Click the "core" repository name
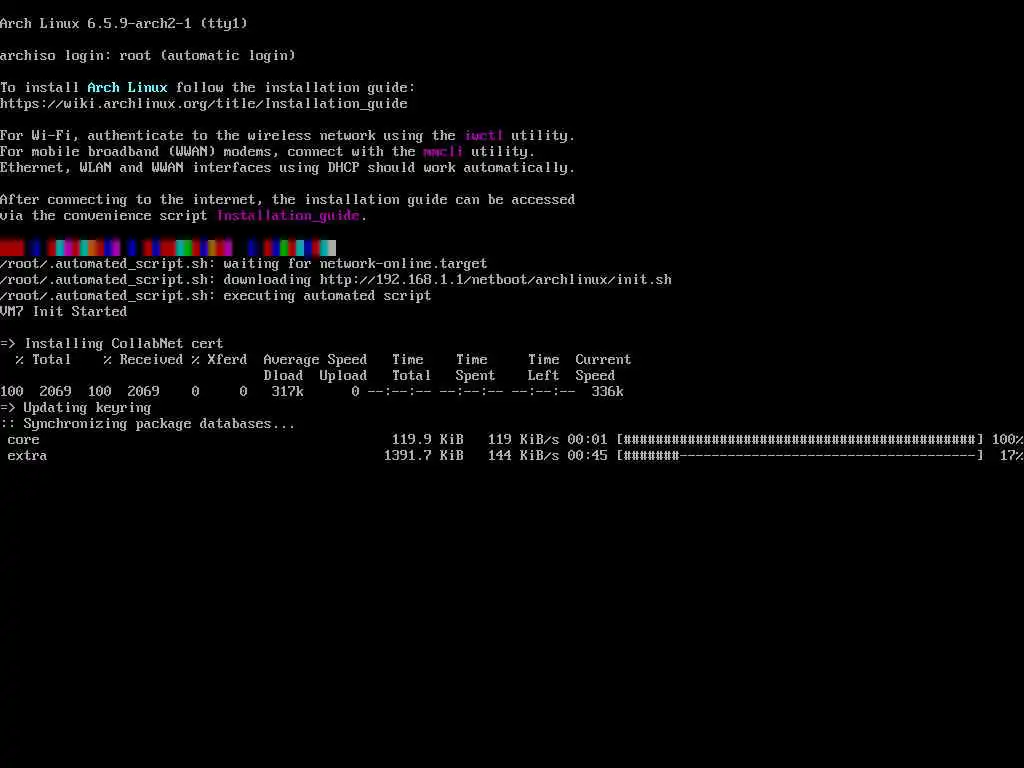This screenshot has width=1024, height=768. [24, 440]
